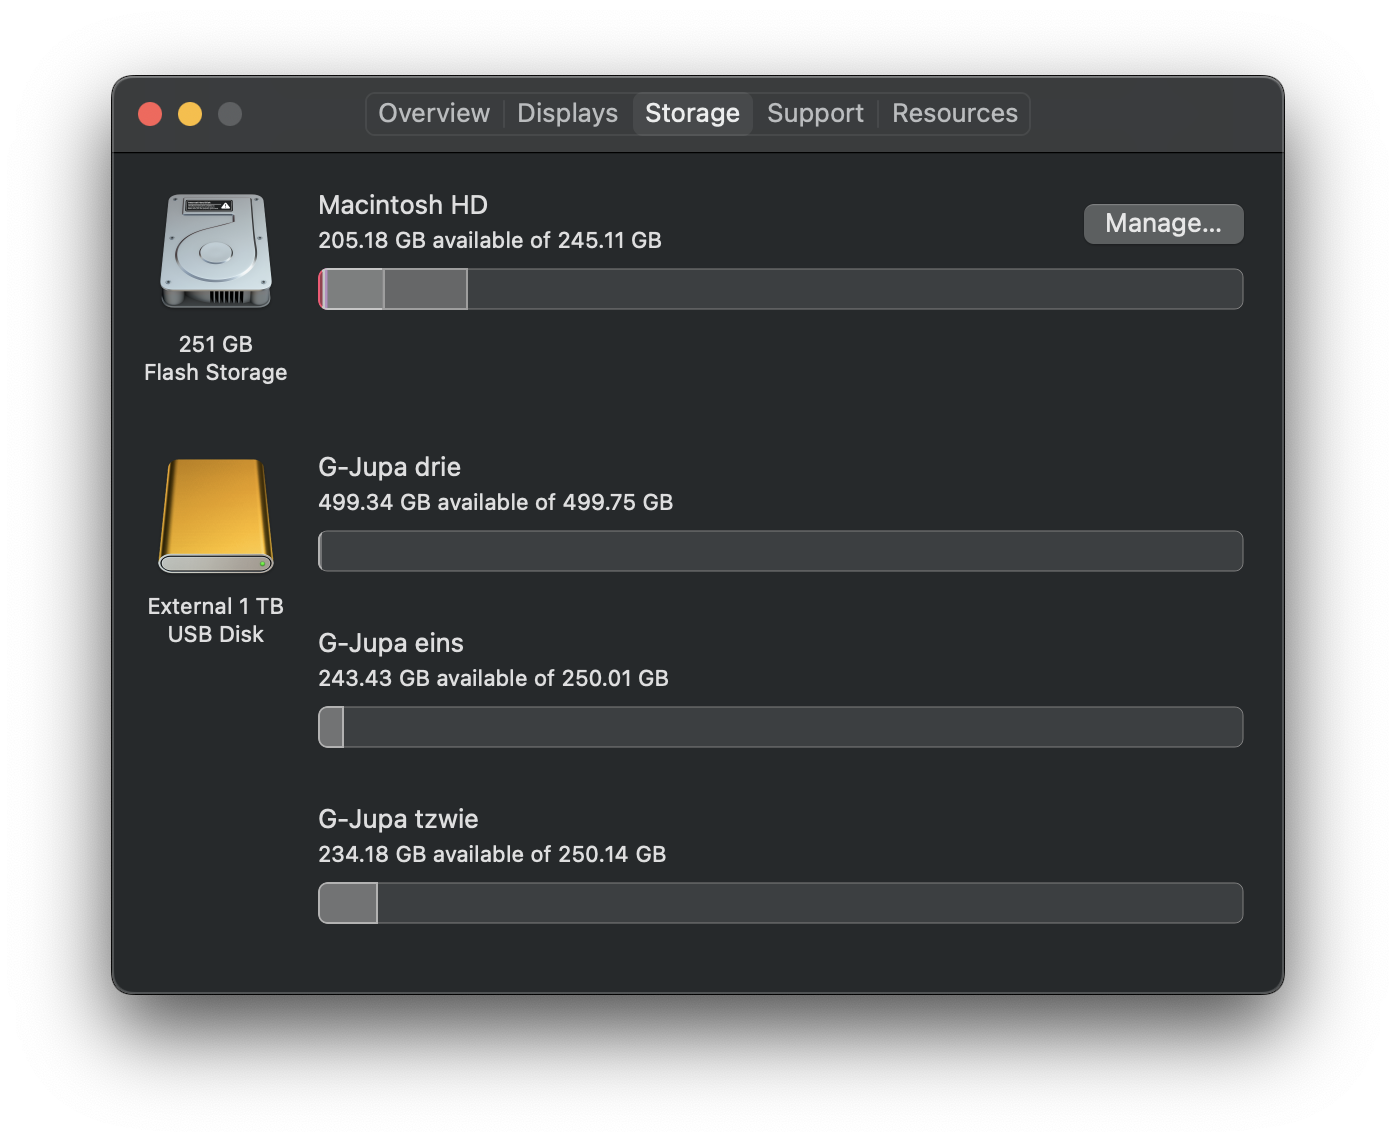The image size is (1396, 1142).
Task: Go to the Support tab
Action: pyautogui.click(x=815, y=113)
